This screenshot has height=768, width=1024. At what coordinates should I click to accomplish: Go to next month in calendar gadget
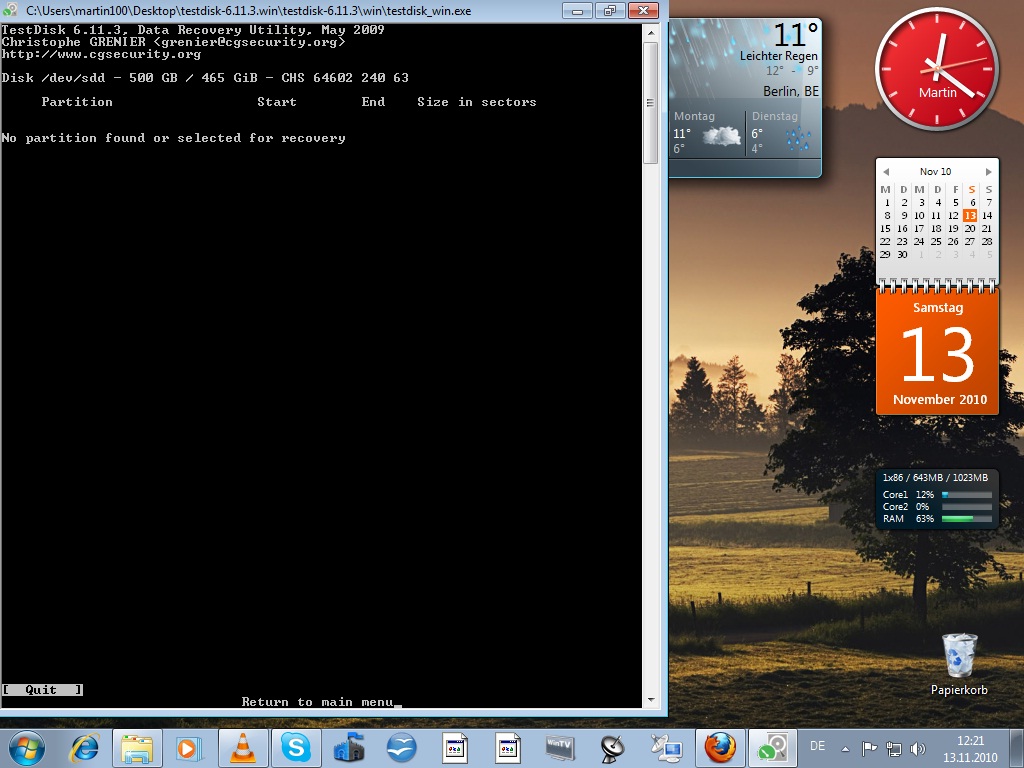[x=989, y=172]
